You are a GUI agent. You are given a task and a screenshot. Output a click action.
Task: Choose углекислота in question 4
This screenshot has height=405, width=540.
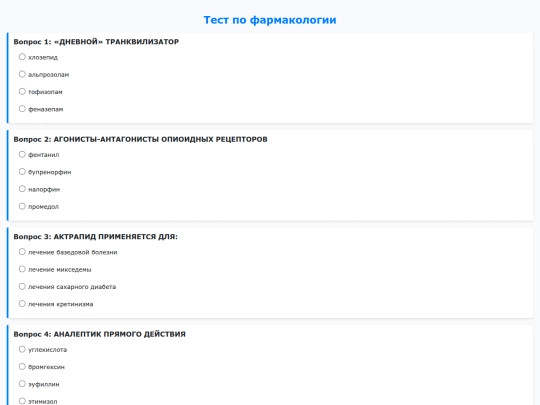pyautogui.click(x=22, y=349)
